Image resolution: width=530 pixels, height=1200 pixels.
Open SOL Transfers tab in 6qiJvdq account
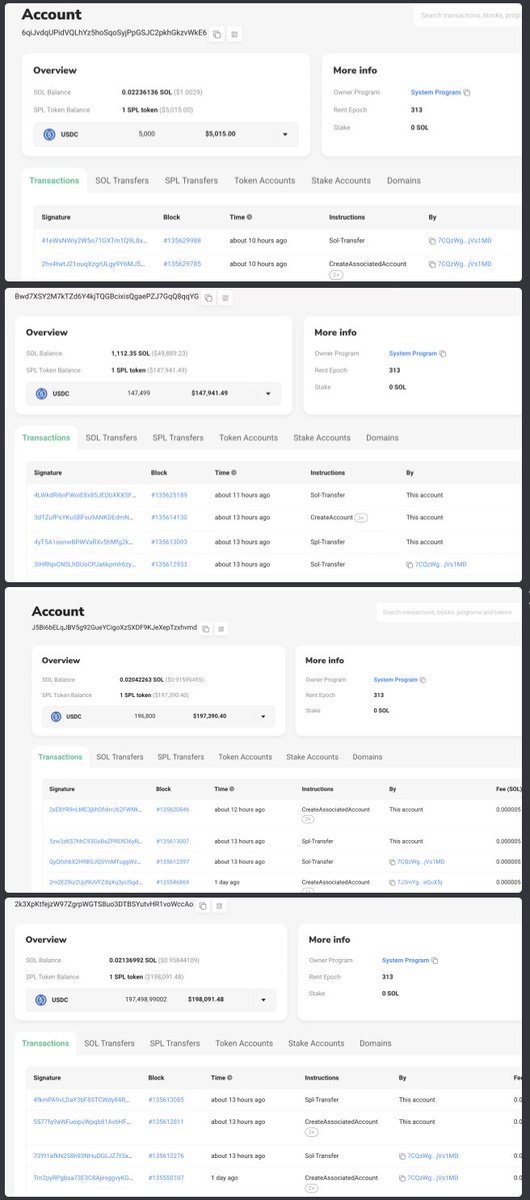click(x=122, y=180)
